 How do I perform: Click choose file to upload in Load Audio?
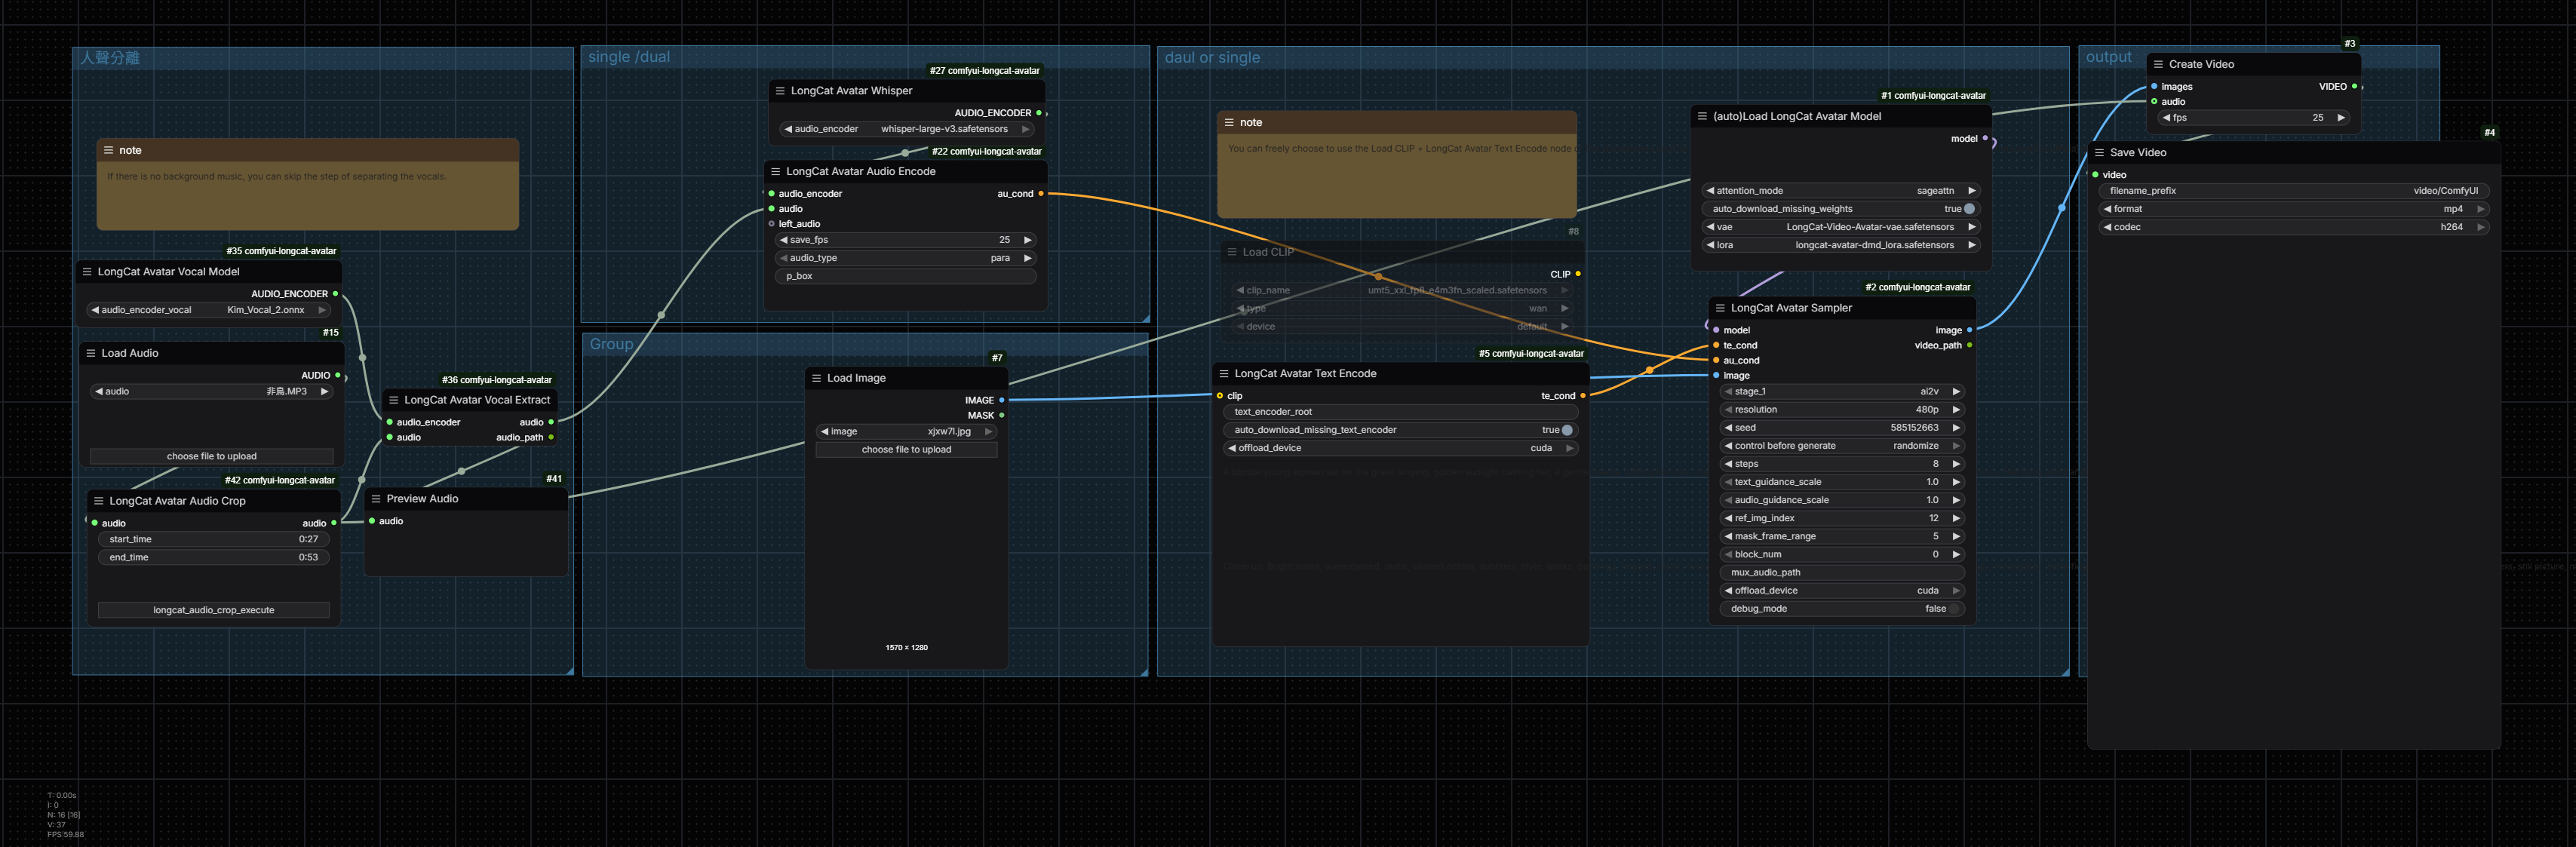point(211,456)
